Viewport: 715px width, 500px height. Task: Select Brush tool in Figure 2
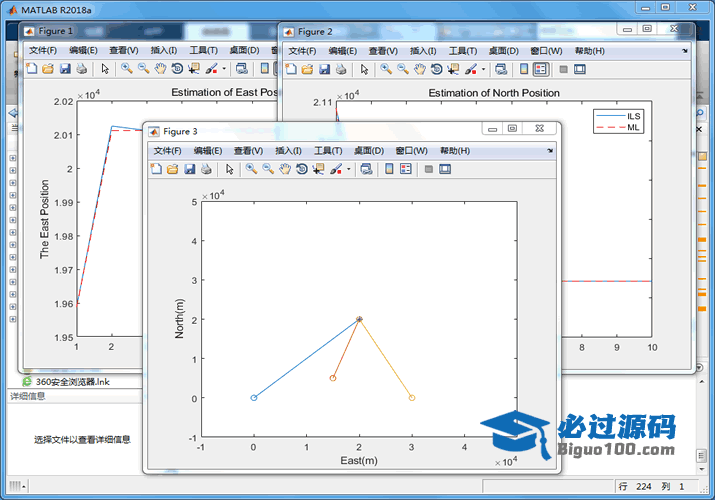pyautogui.click(x=471, y=69)
